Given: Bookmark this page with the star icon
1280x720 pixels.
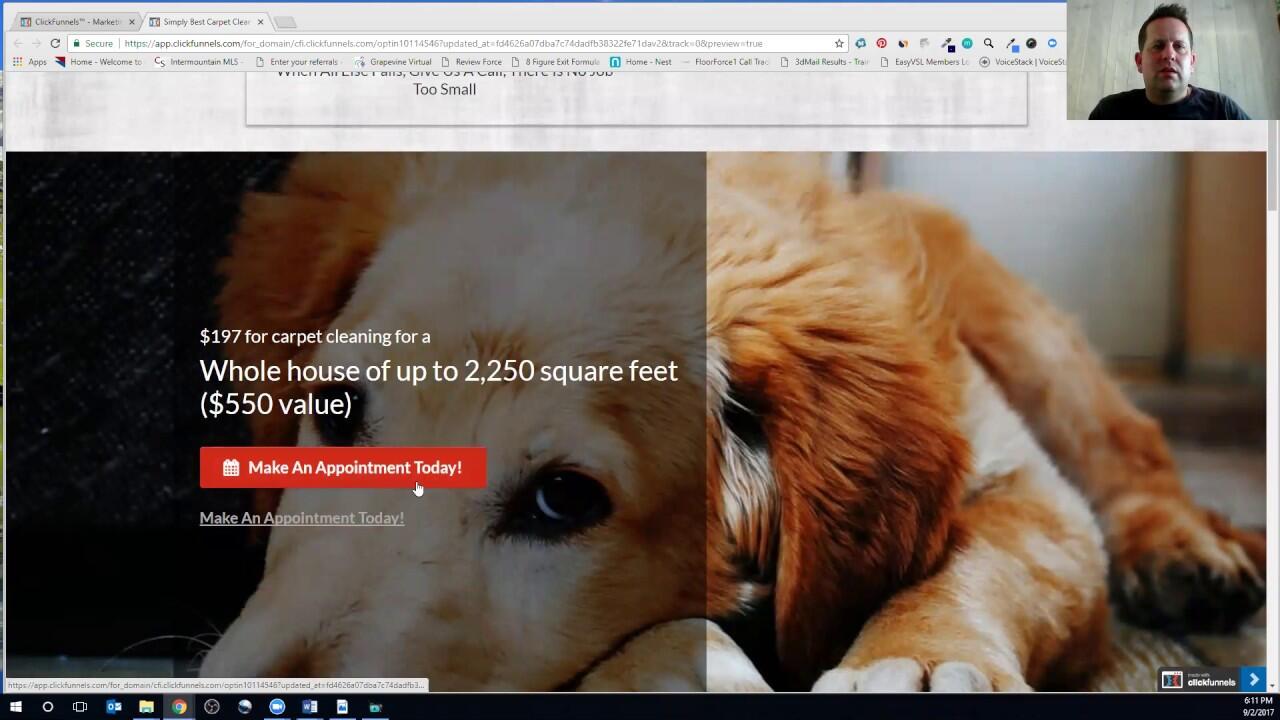Looking at the screenshot, I should click(838, 43).
